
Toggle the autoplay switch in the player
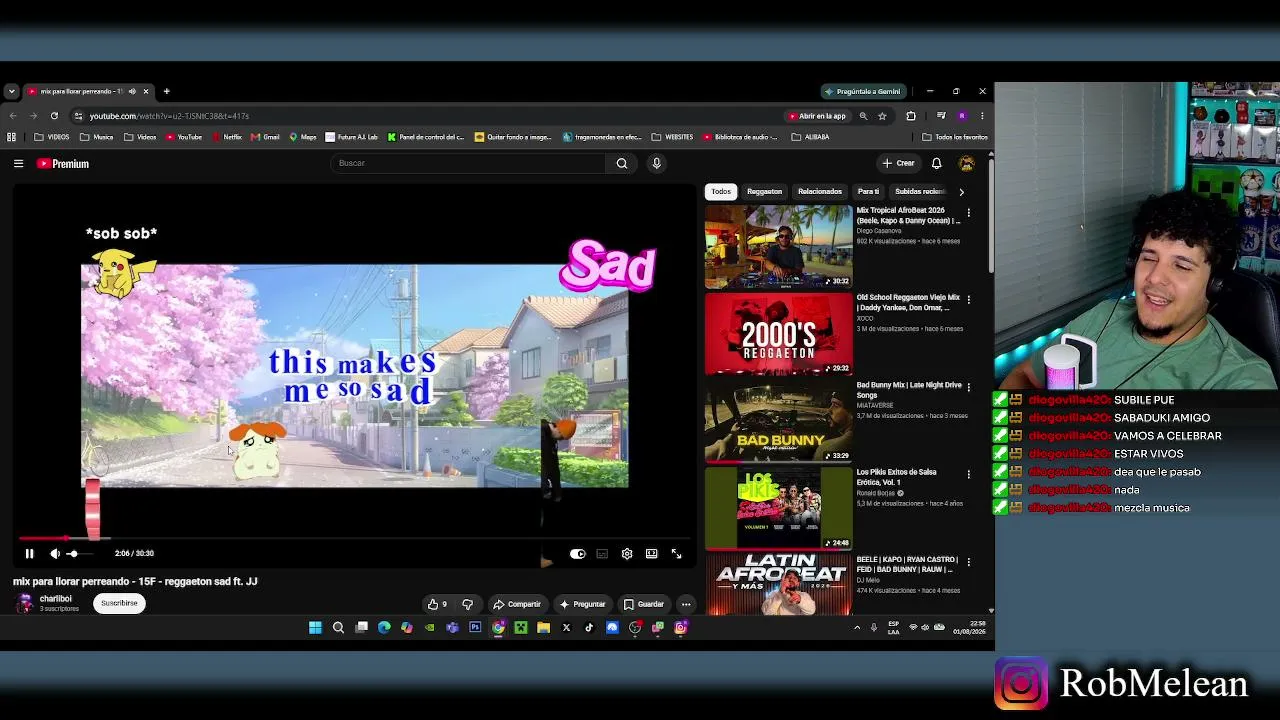point(577,553)
